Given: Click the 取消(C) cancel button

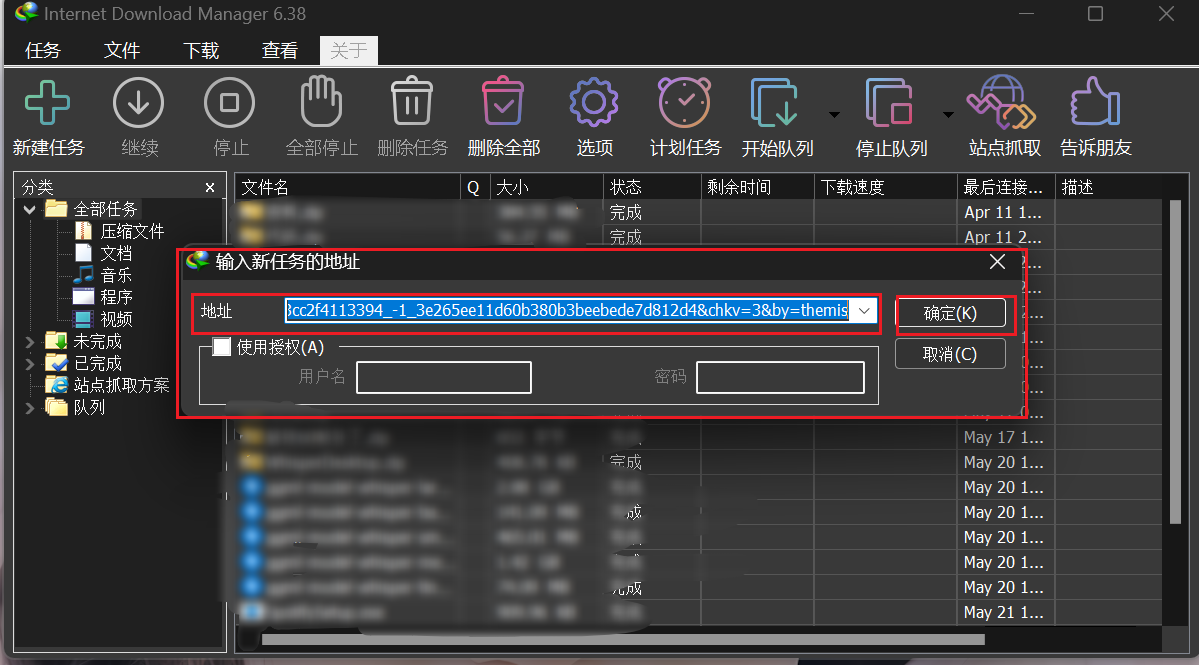Looking at the screenshot, I should [950, 355].
